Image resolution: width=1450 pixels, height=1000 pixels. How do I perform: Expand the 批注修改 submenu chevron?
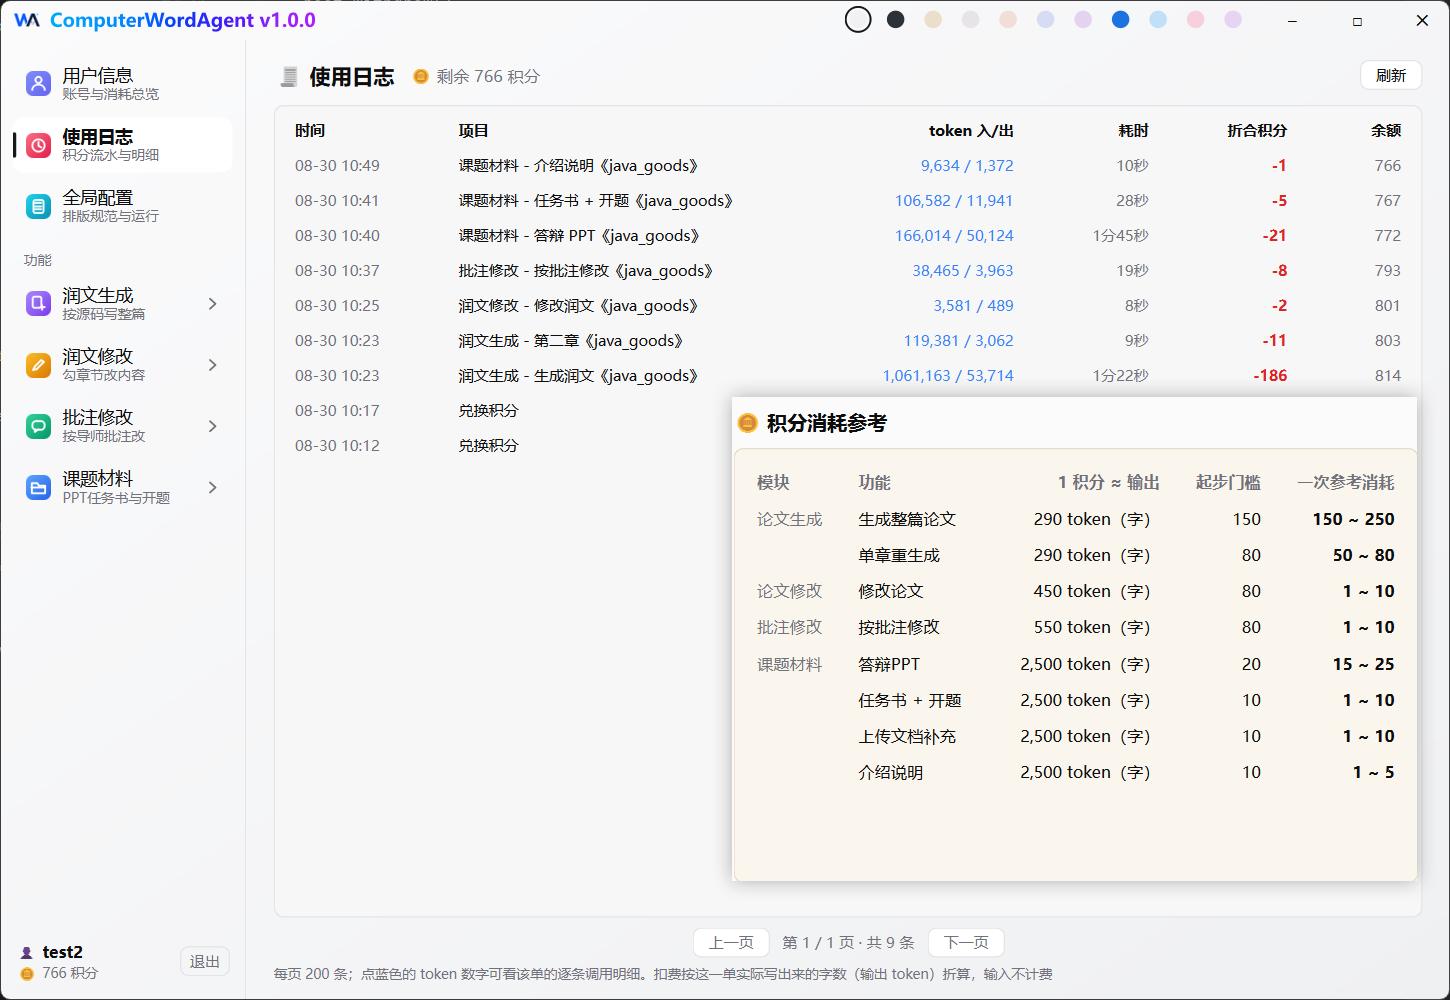212,426
